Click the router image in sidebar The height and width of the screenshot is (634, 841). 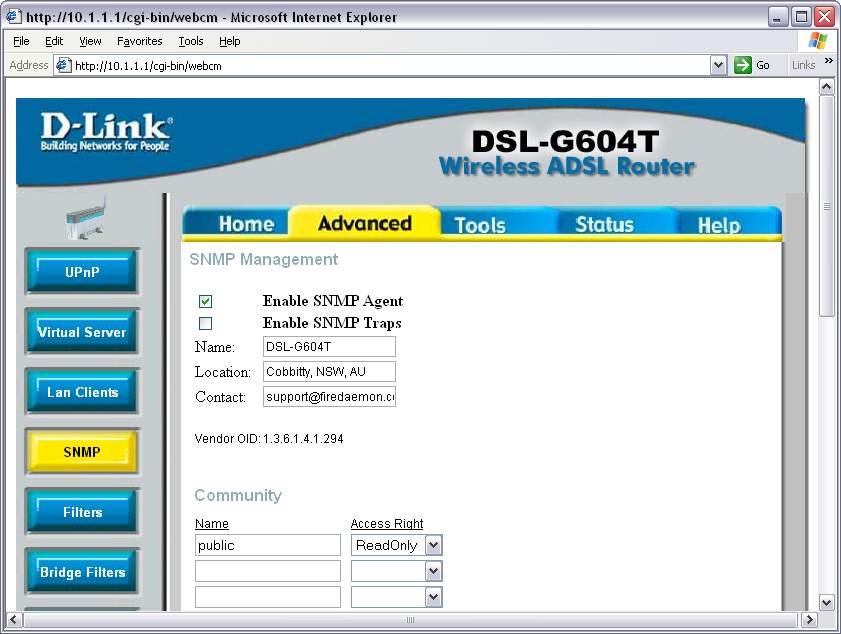86,218
